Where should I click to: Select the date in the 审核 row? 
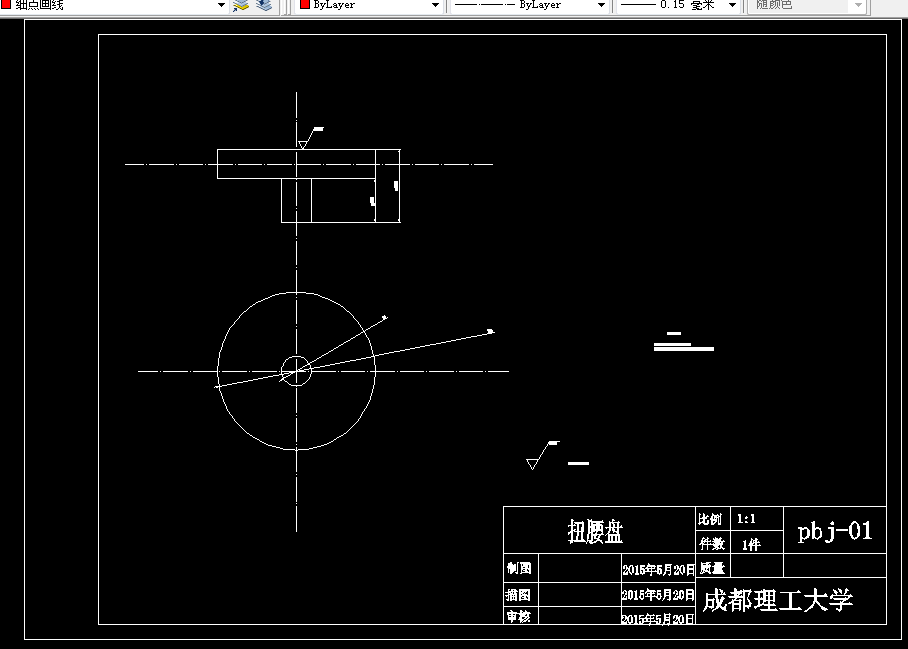coord(658,619)
